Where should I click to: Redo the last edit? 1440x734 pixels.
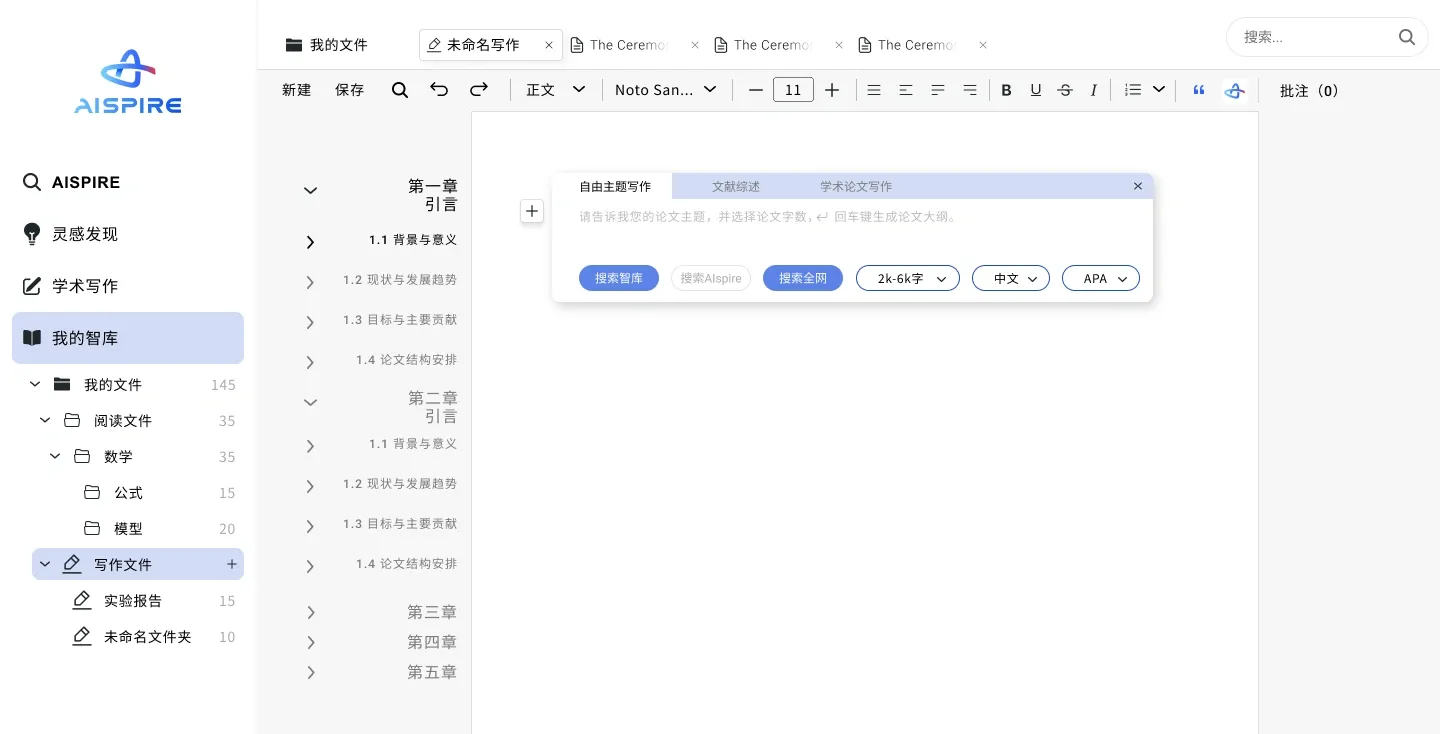point(479,89)
